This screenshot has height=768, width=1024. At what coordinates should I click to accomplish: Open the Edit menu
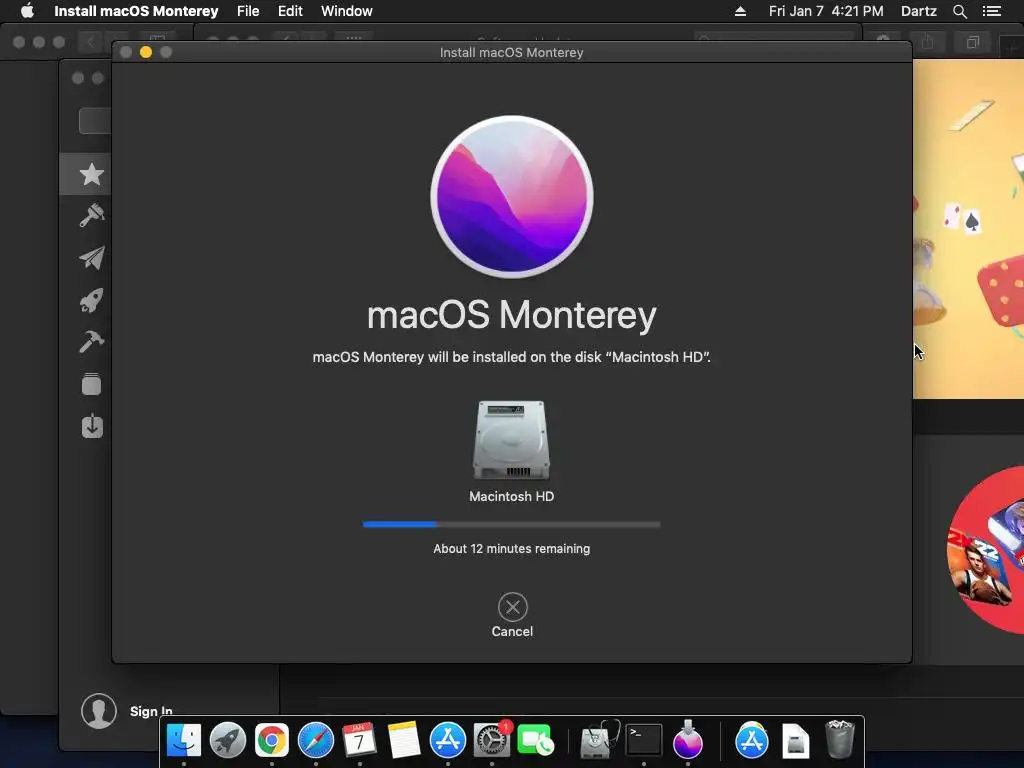coord(290,11)
